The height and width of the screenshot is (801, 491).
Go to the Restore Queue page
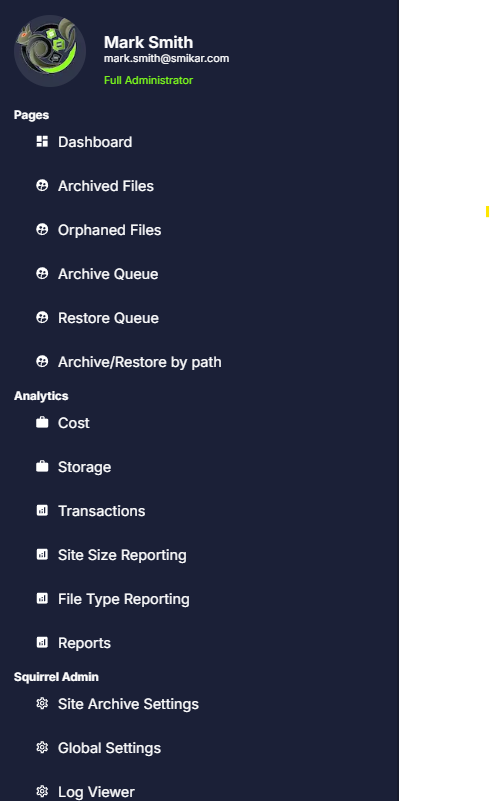click(108, 318)
